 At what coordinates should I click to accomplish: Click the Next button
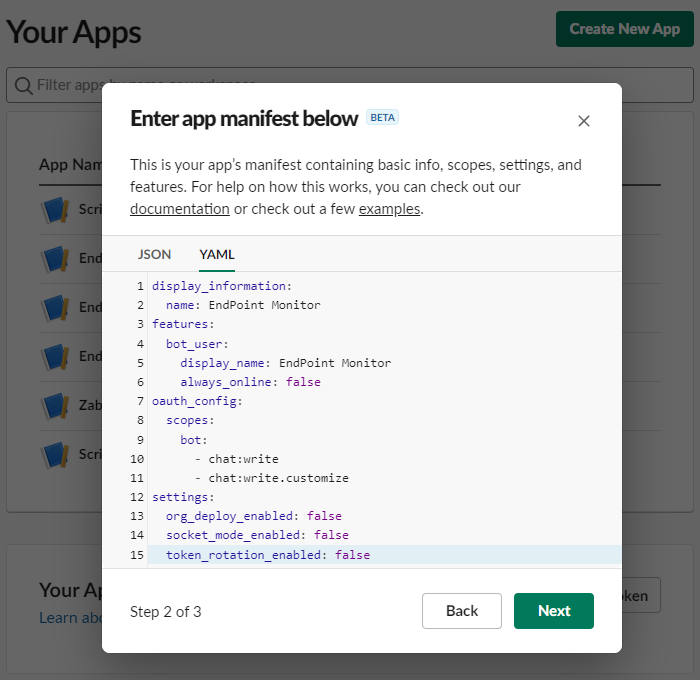[x=554, y=610]
